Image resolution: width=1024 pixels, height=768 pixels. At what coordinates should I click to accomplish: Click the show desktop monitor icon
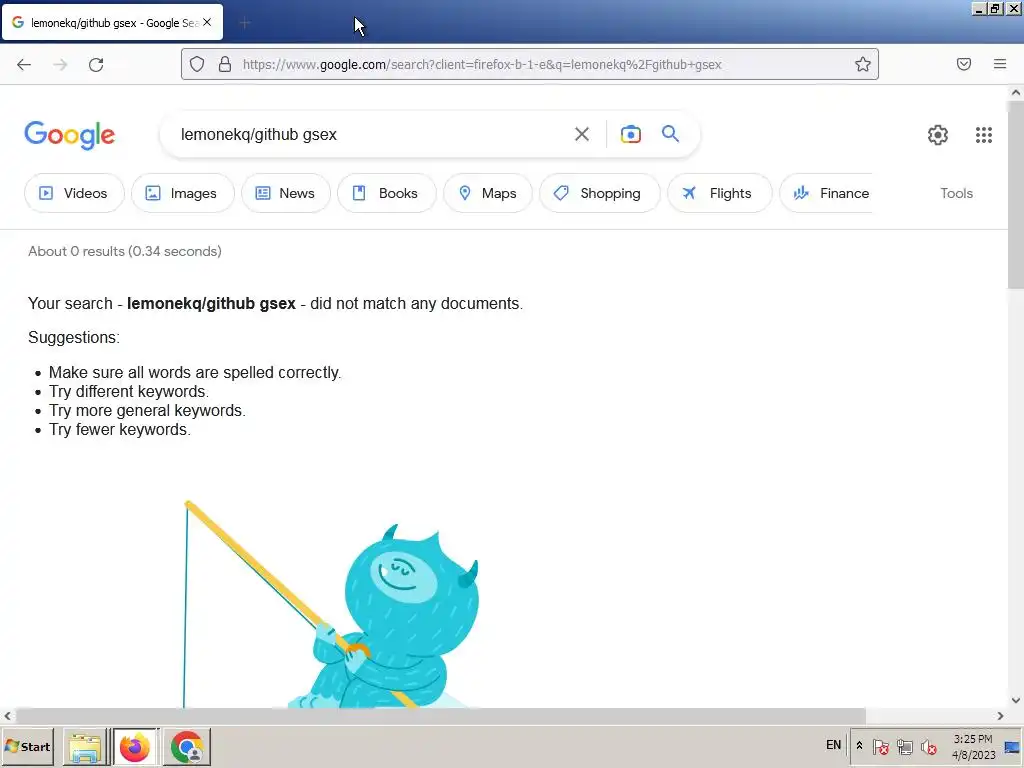[1012, 747]
